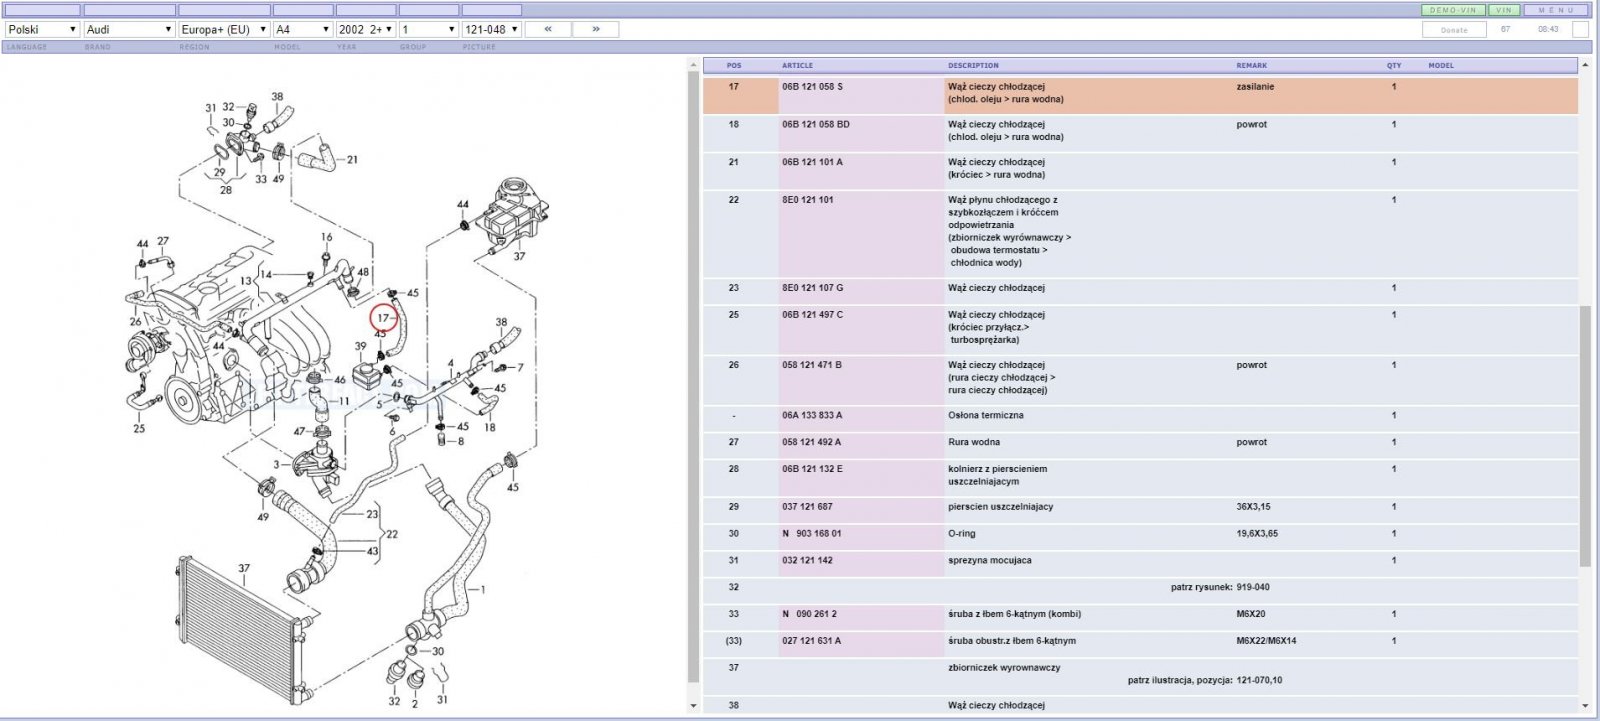
Task: Open the Model dropdown showing A4
Action: pyautogui.click(x=303, y=30)
